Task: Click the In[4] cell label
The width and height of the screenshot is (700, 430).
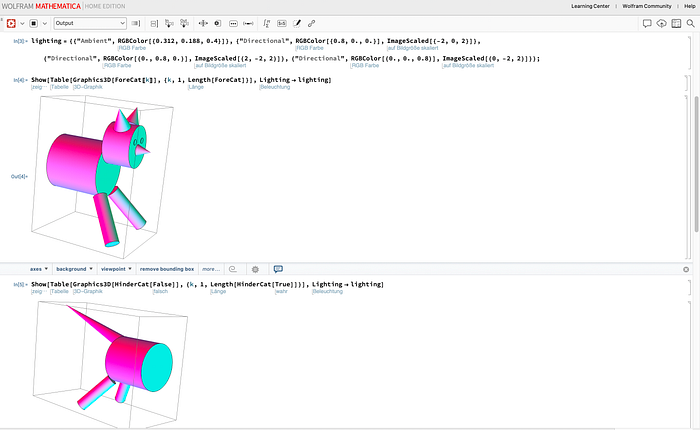Action: tap(20, 80)
